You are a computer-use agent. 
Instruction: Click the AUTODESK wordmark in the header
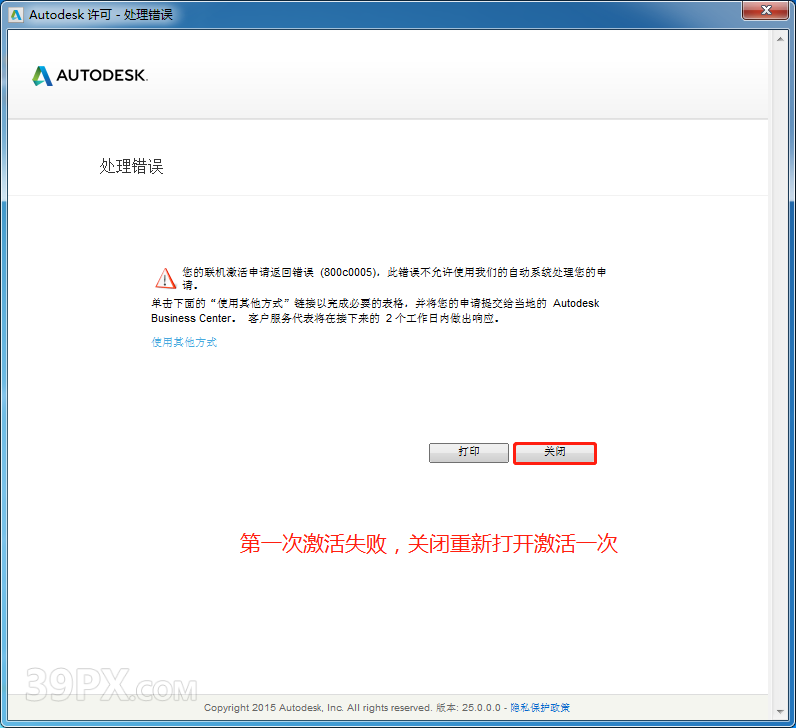(x=102, y=76)
